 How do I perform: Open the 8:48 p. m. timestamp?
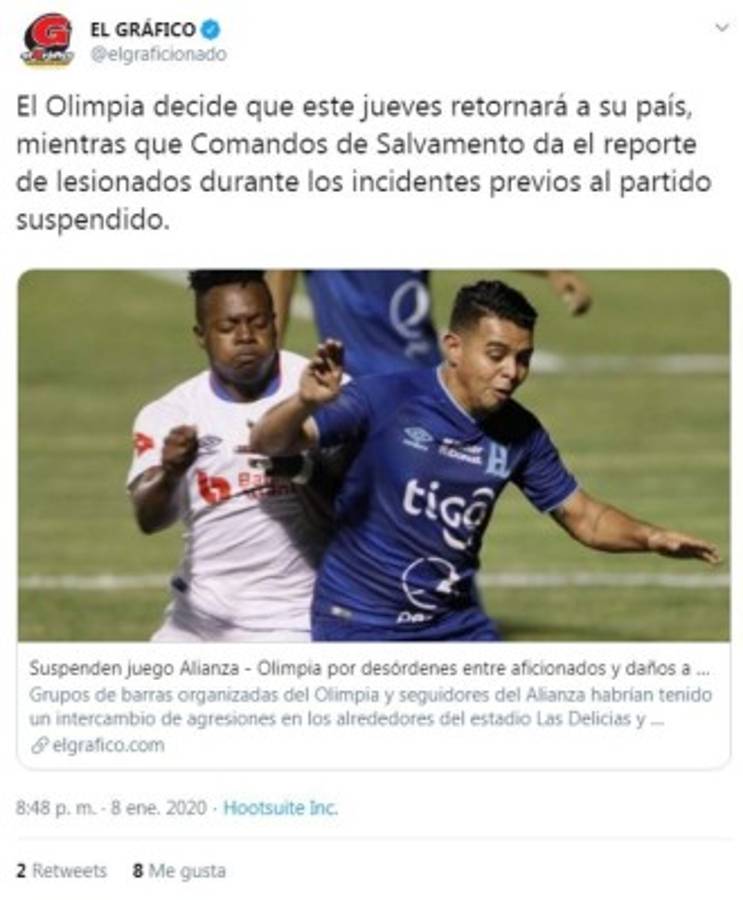56,808
